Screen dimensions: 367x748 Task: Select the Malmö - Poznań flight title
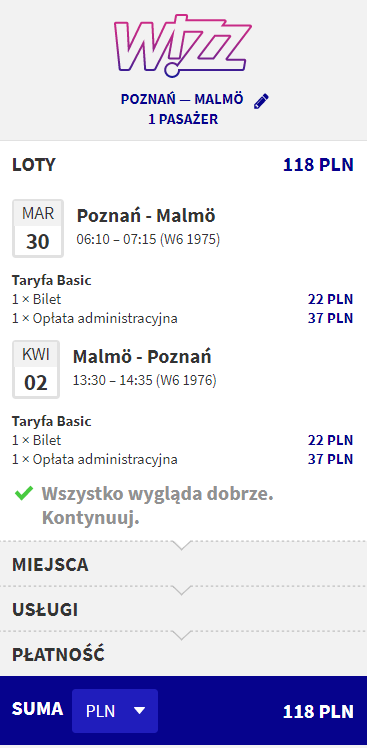(x=142, y=356)
